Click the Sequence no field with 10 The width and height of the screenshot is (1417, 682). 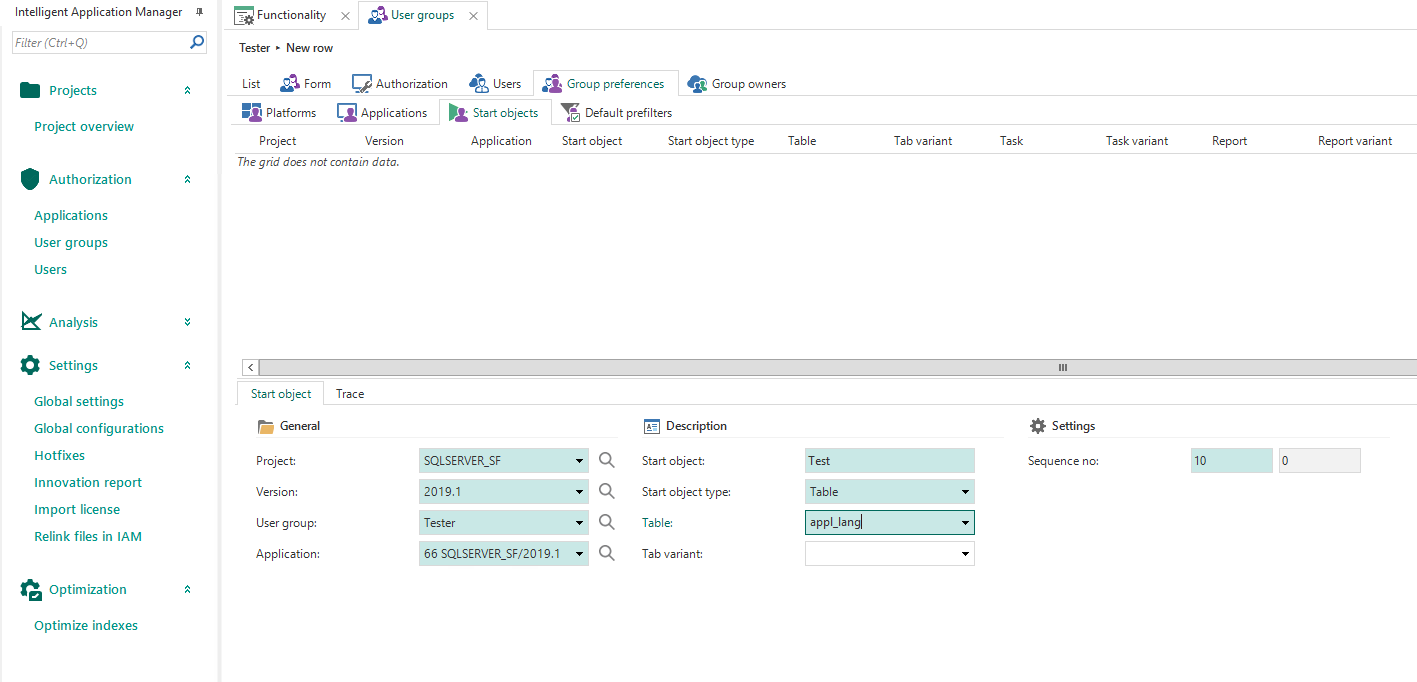(1232, 461)
